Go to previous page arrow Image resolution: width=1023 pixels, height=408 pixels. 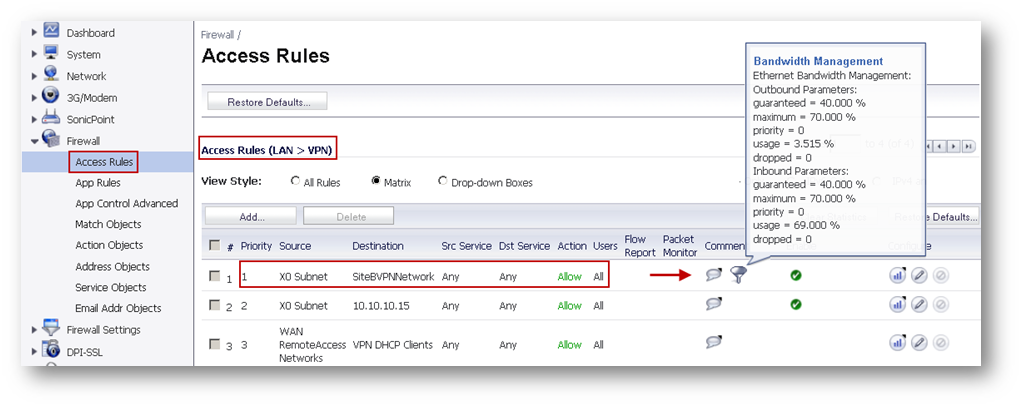940,146
